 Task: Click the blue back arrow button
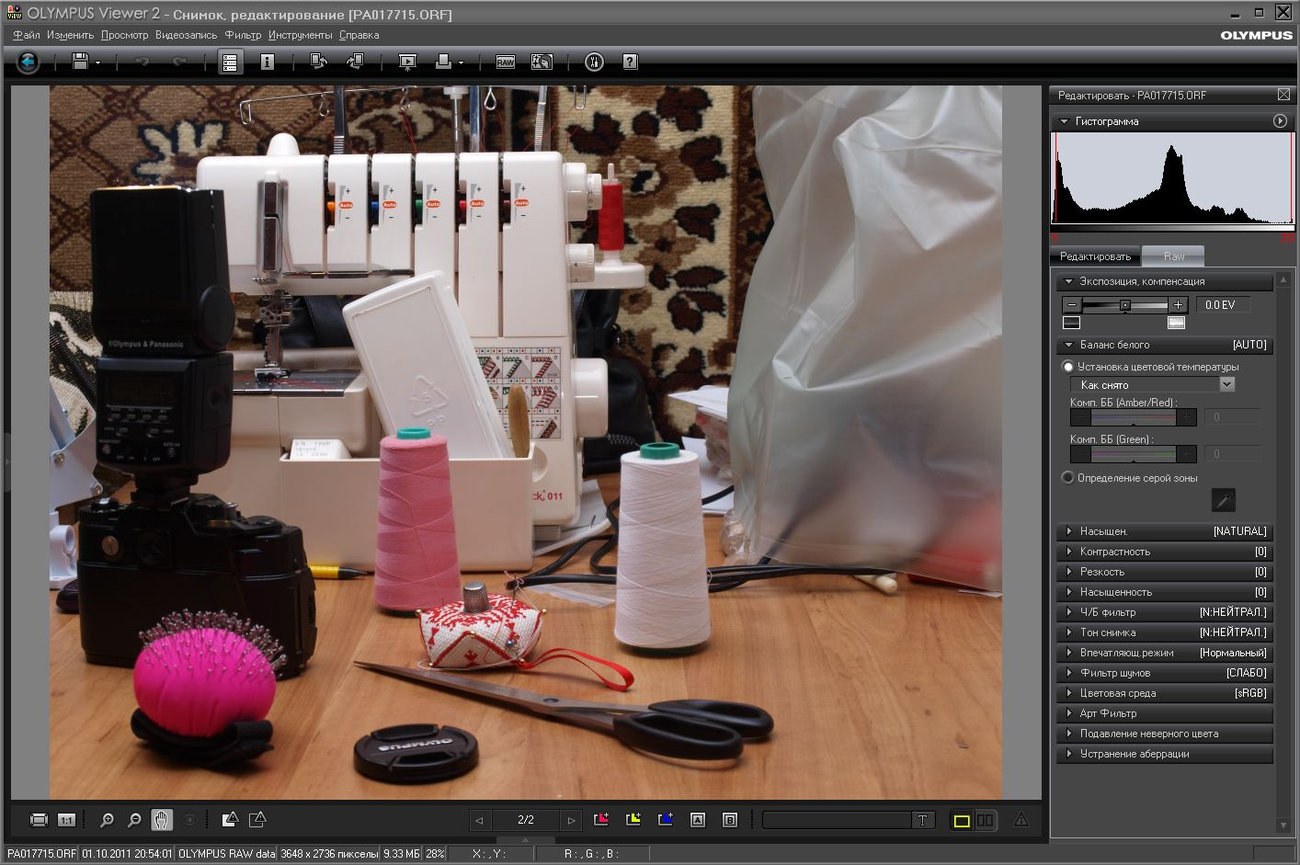[28, 62]
